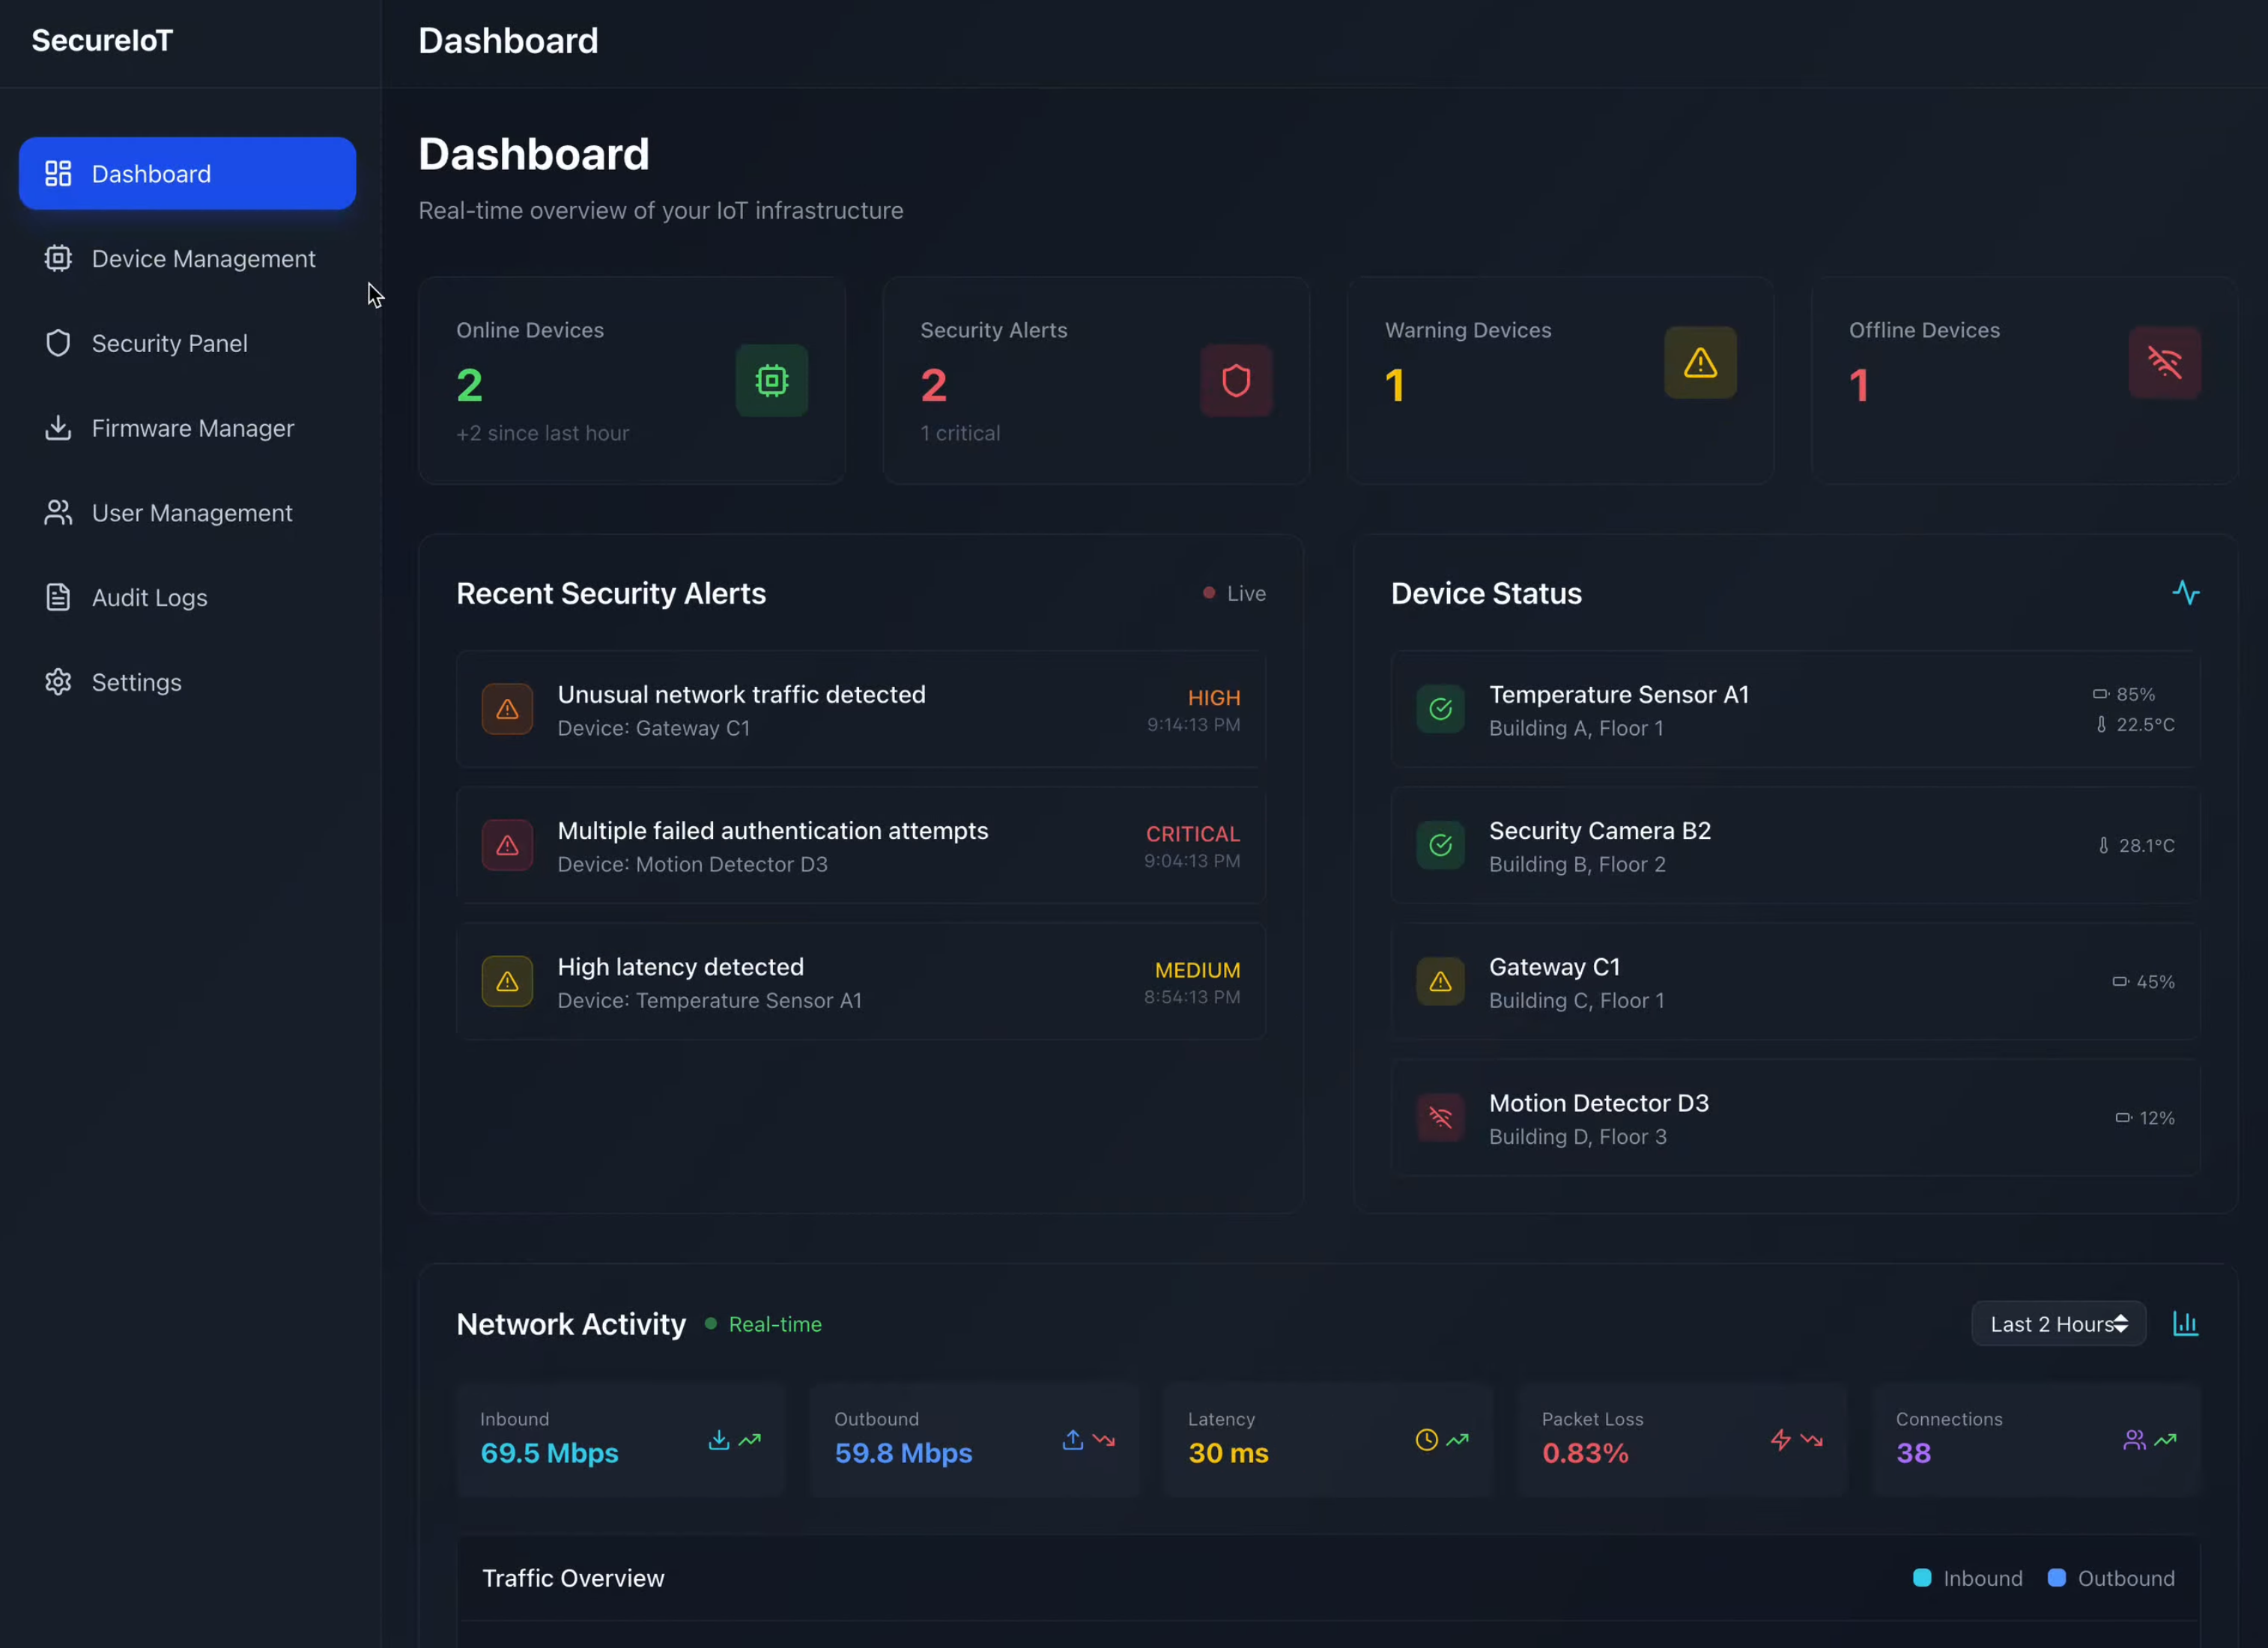
Task: Select Device Management in the sidebar
Action: point(186,258)
